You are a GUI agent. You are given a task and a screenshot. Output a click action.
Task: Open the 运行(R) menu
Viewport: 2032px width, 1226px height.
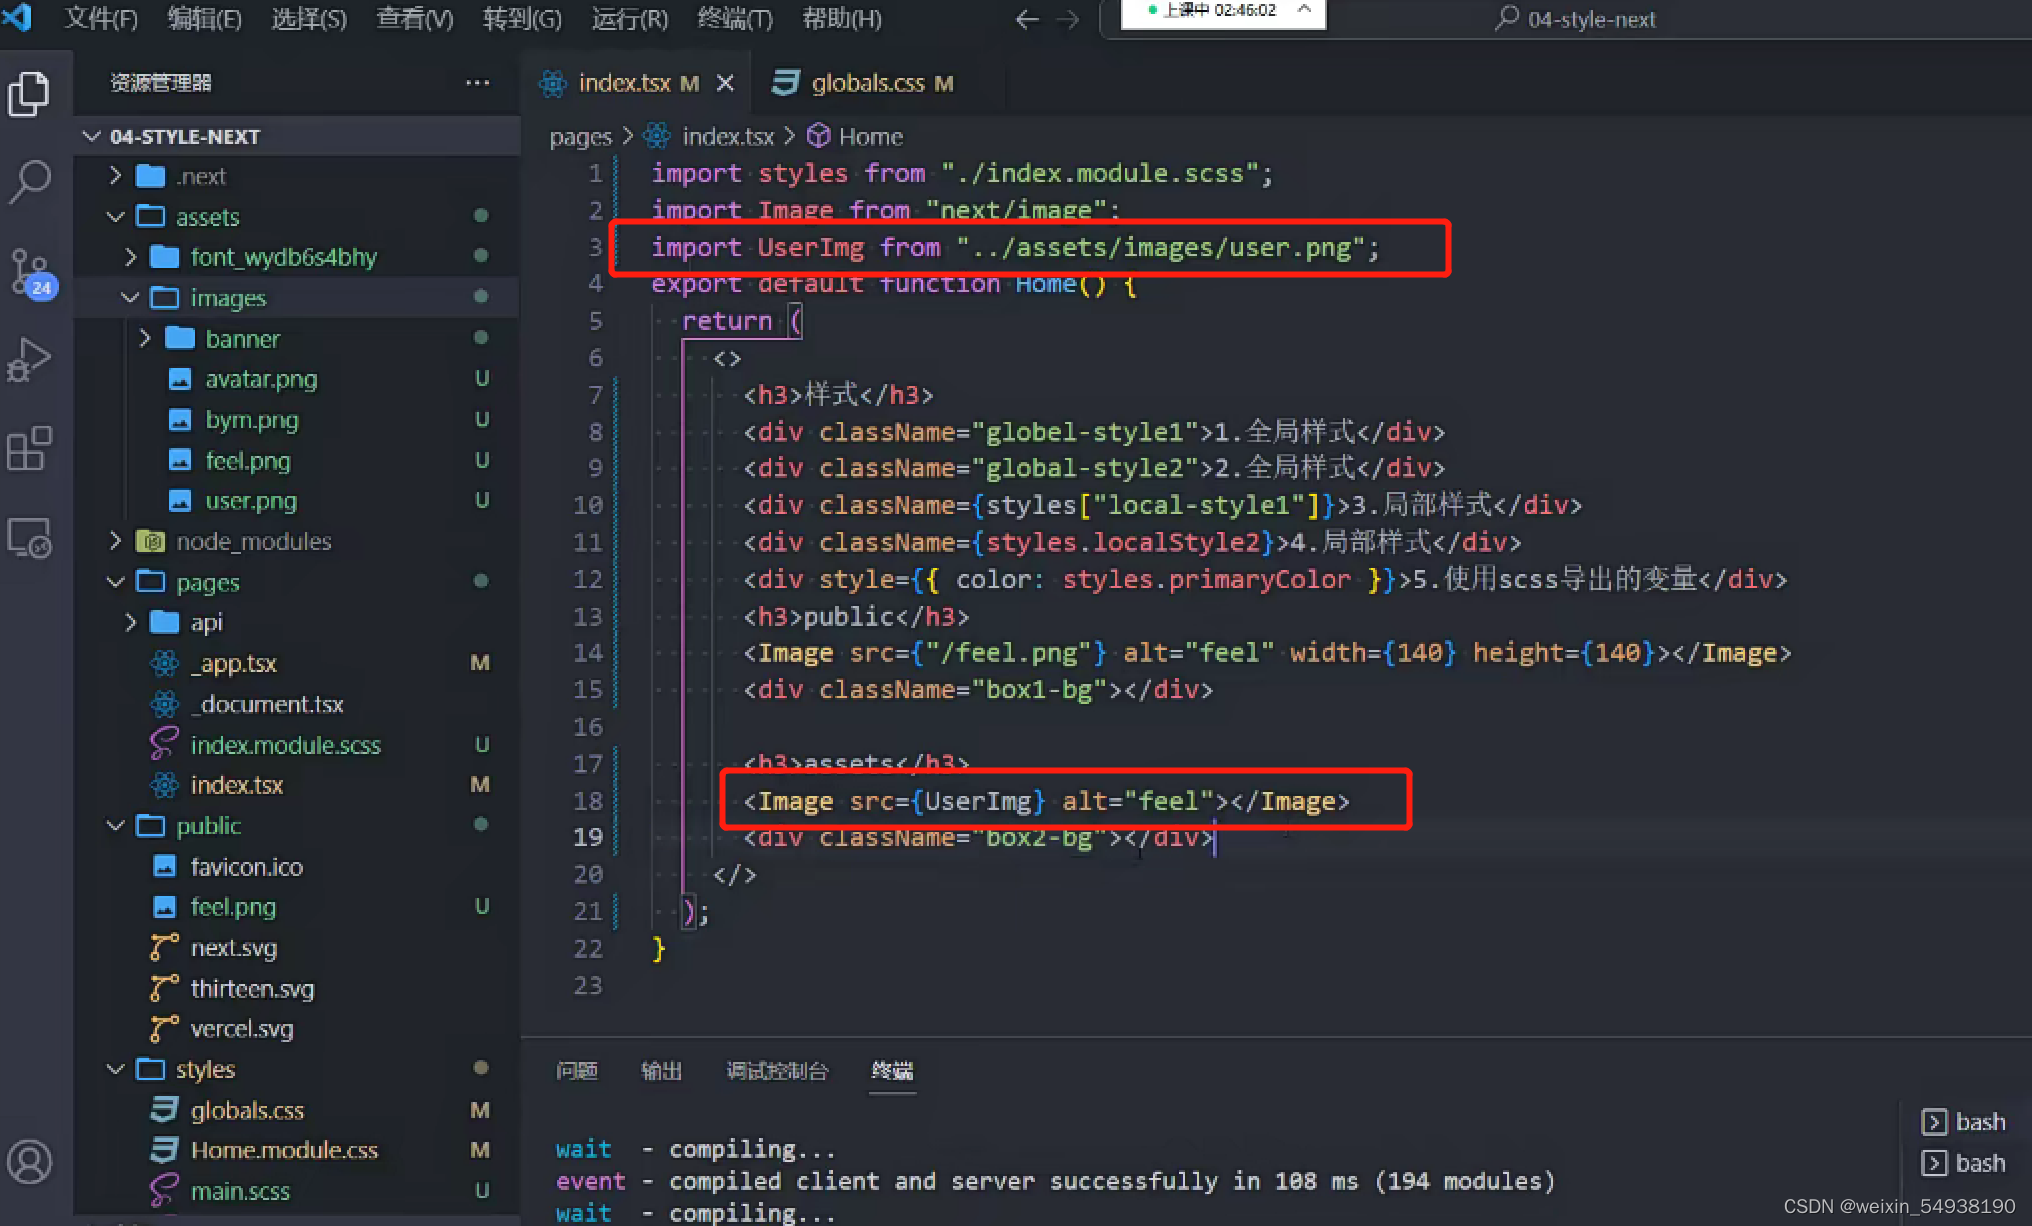click(629, 19)
